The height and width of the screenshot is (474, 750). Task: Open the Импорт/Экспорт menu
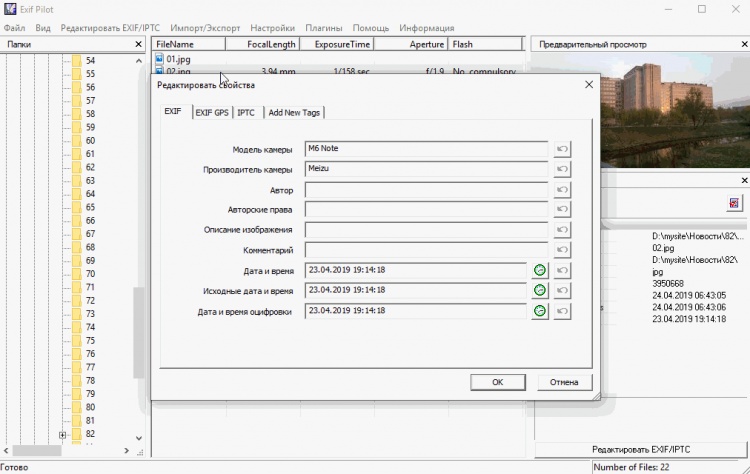pyautogui.click(x=205, y=28)
